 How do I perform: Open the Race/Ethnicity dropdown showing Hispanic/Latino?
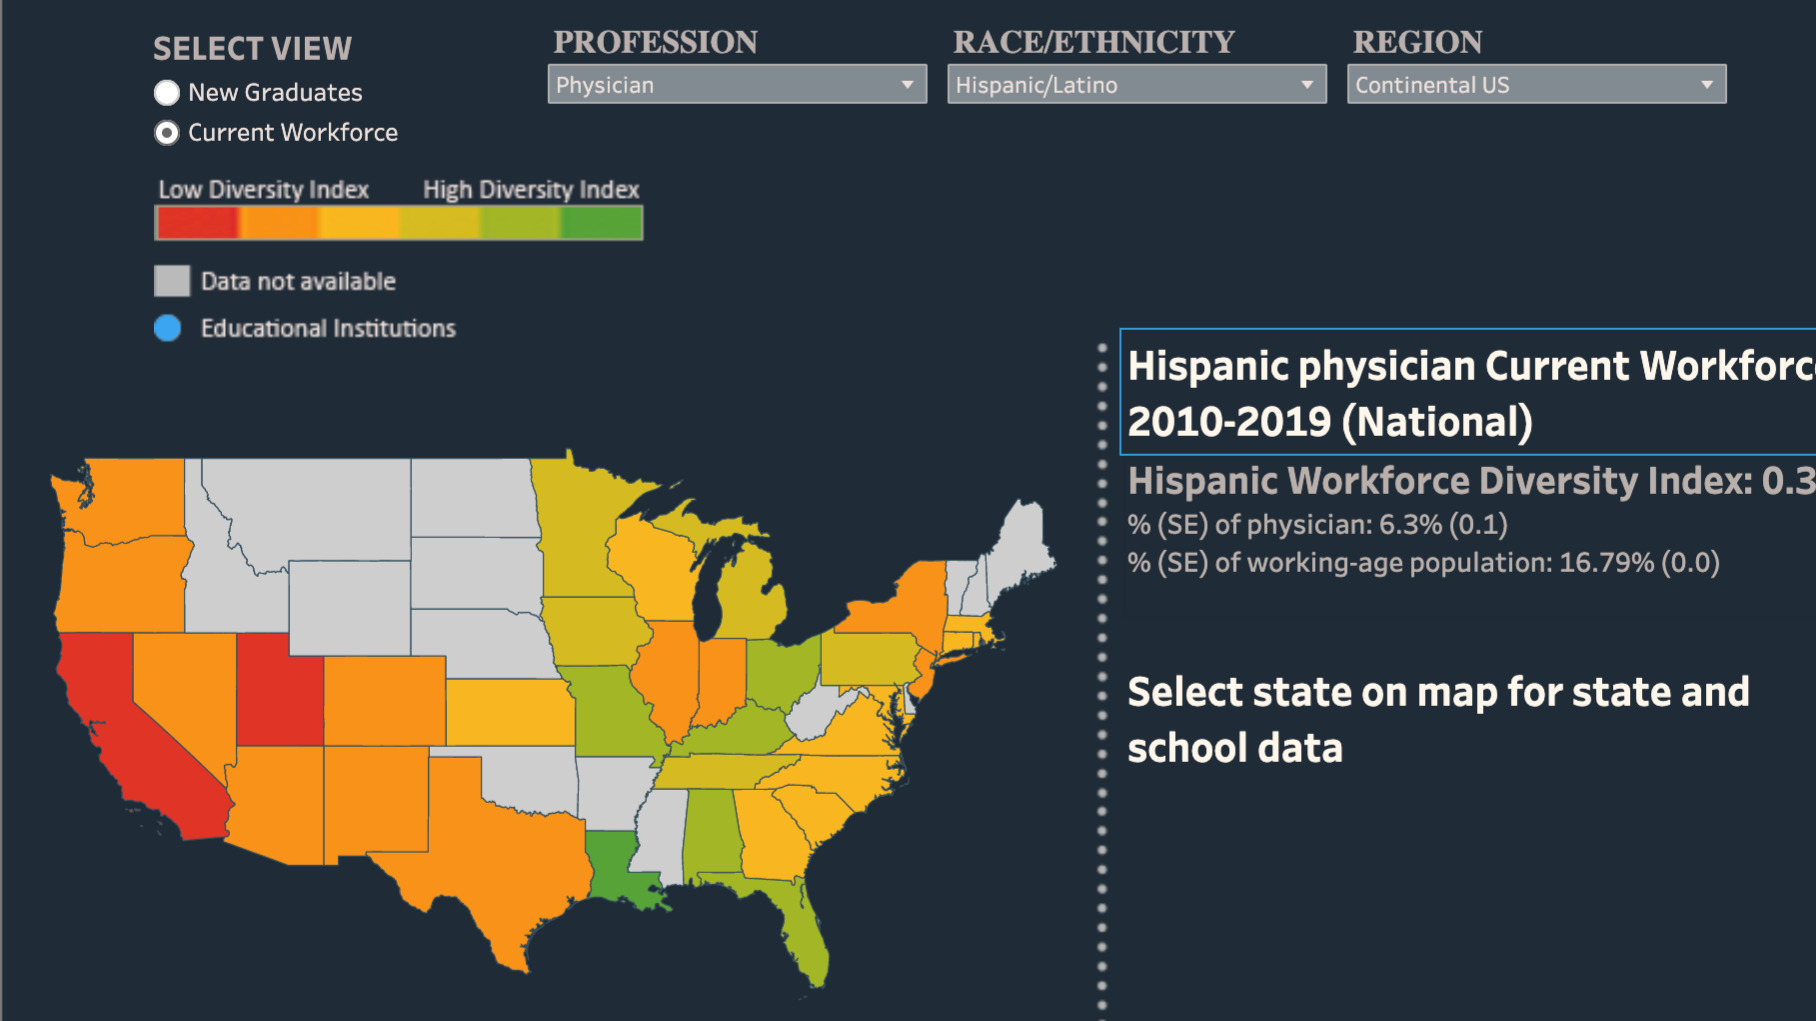pyautogui.click(x=1136, y=85)
